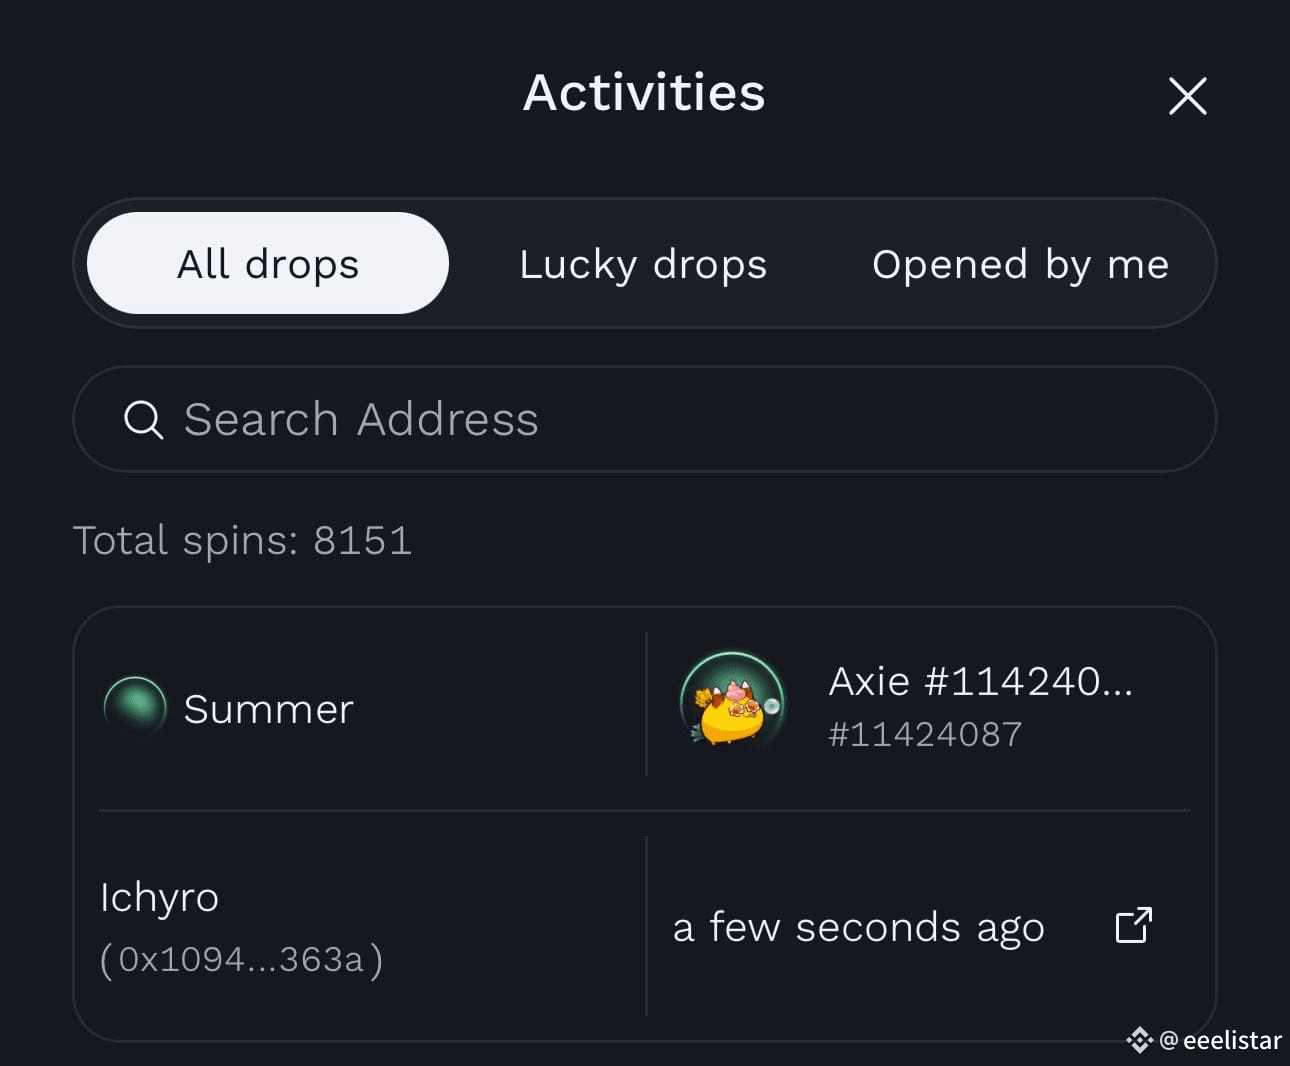The height and width of the screenshot is (1066, 1290).
Task: Click the #11424087 token ID
Action: coord(925,734)
